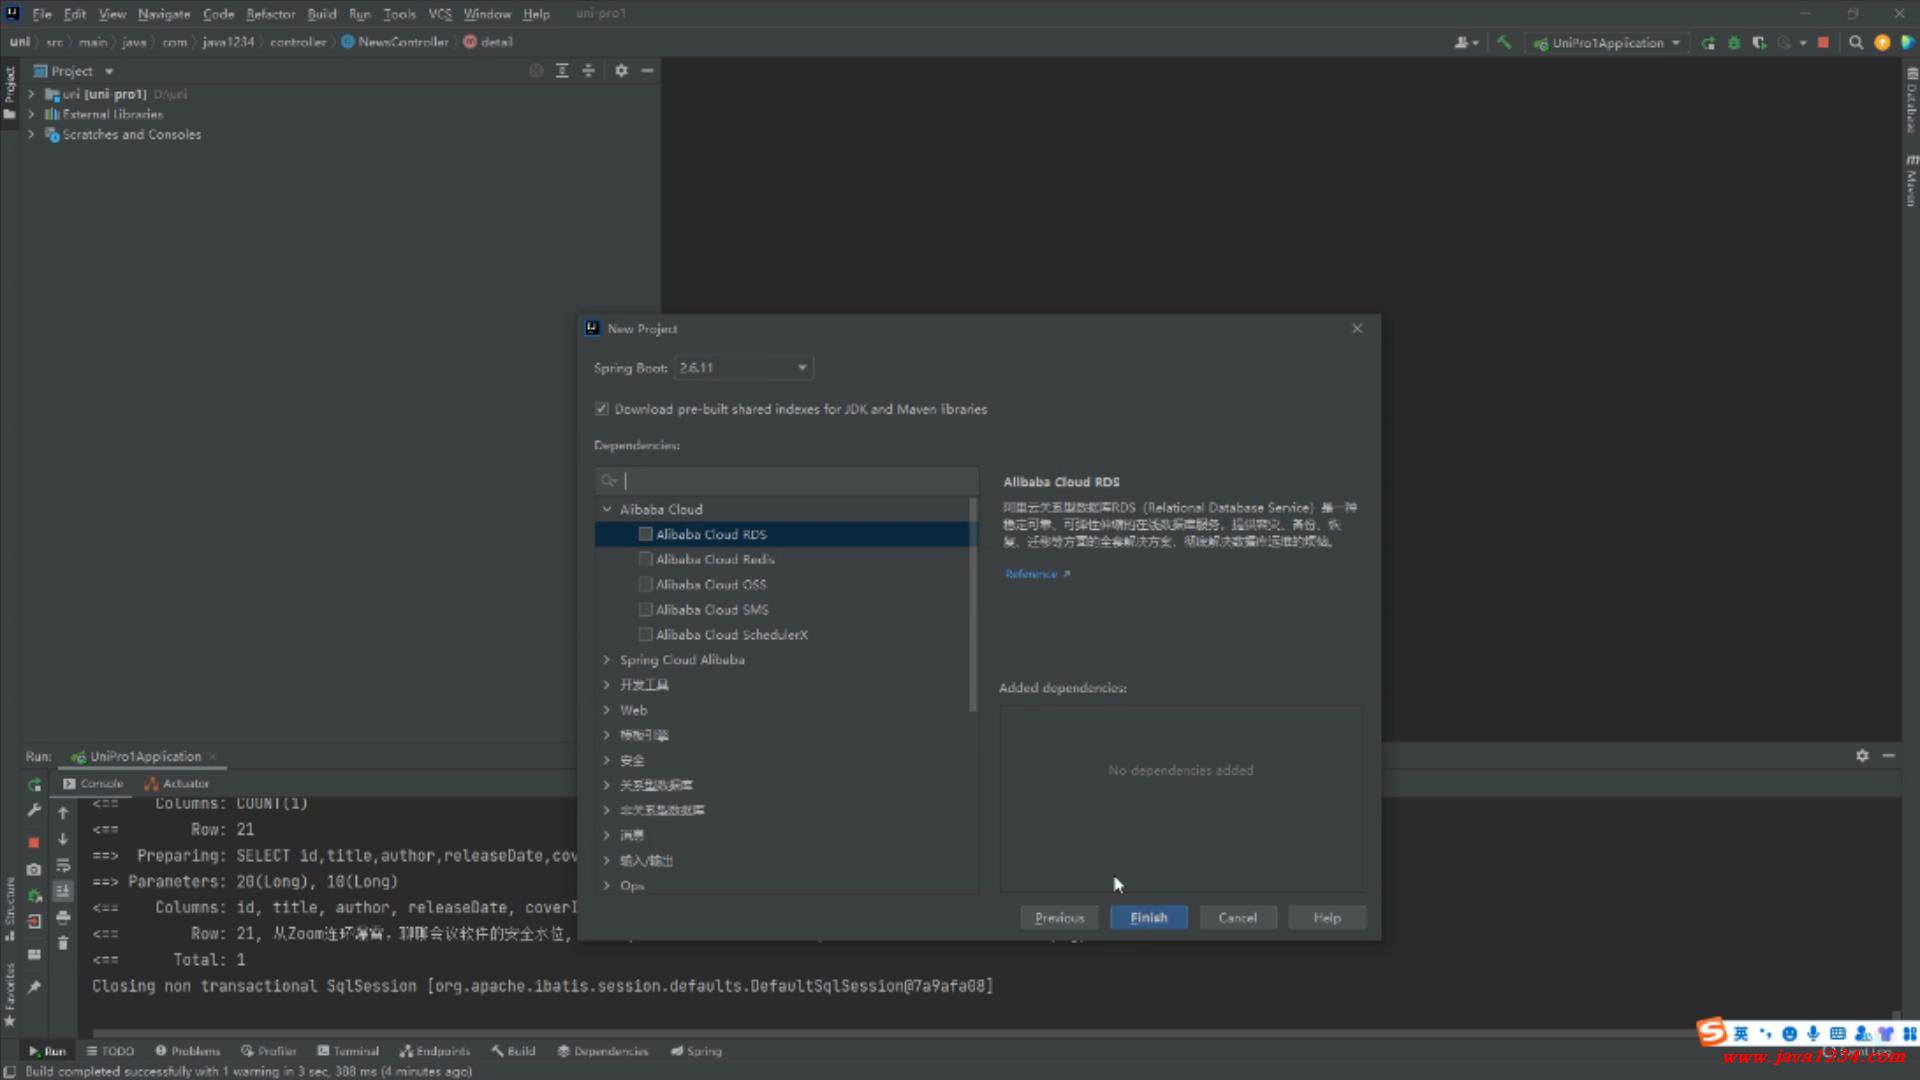Open Problems tool window tab
This screenshot has width=1920, height=1080.
[x=187, y=1051]
